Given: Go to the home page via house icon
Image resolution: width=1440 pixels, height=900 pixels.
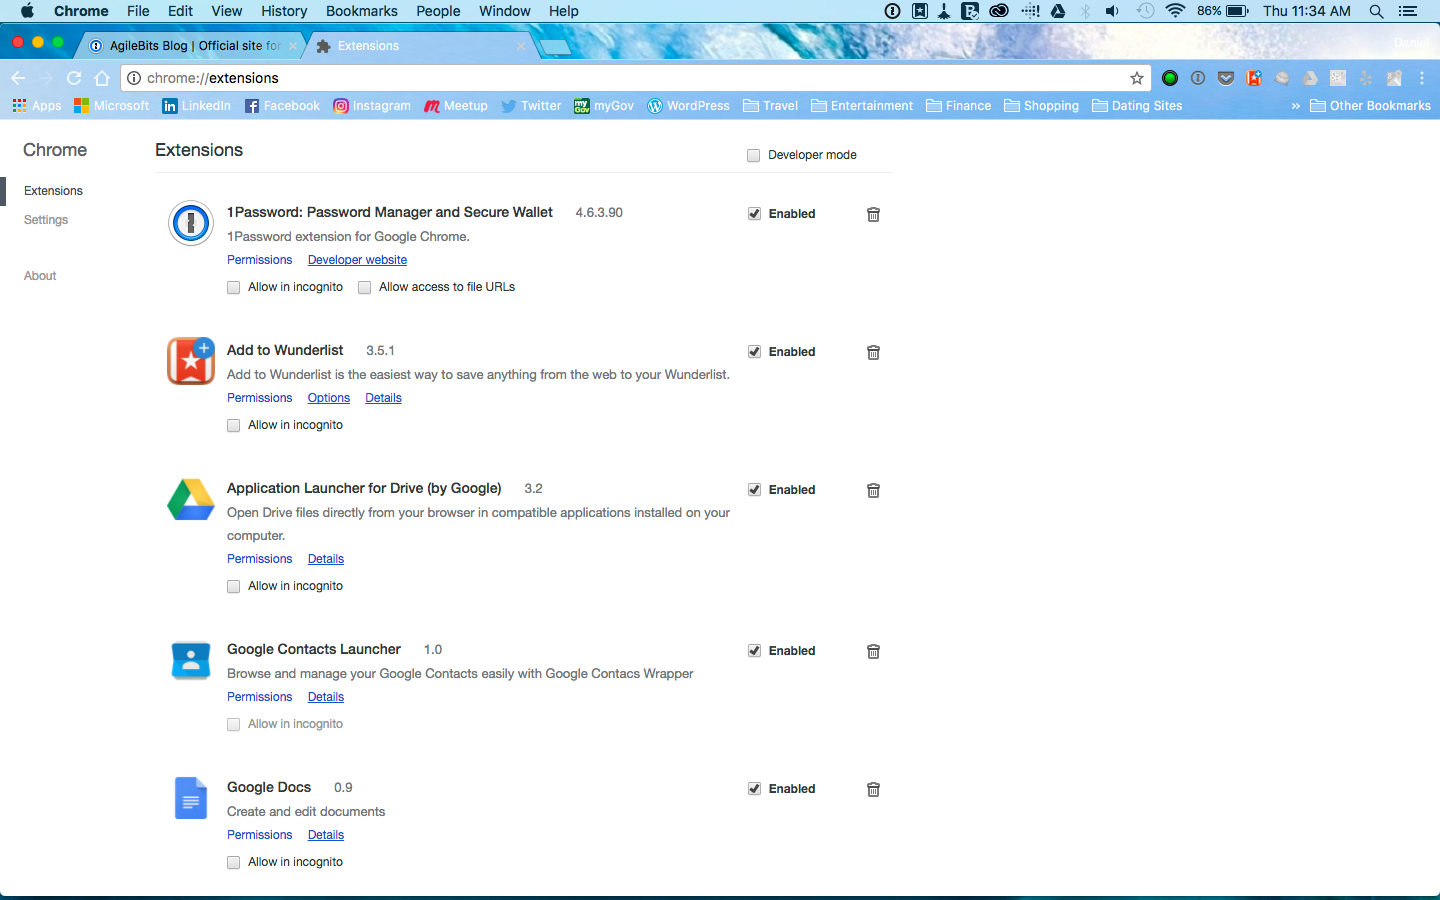Looking at the screenshot, I should tap(102, 78).
